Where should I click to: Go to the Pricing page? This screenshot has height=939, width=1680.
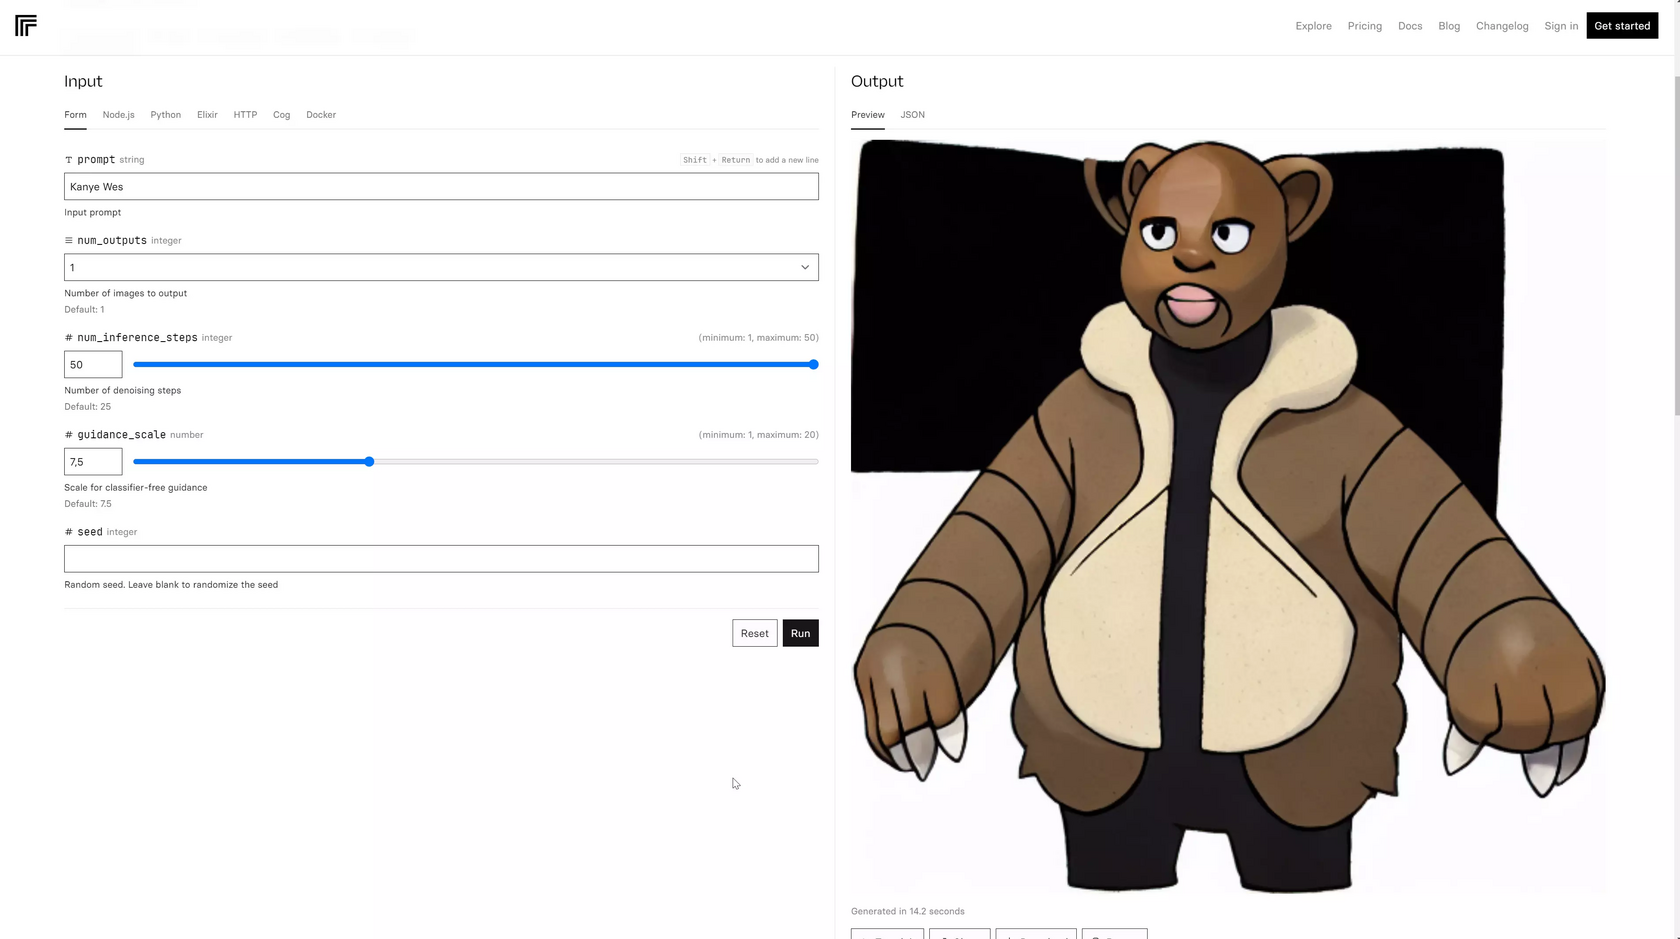coord(1364,26)
